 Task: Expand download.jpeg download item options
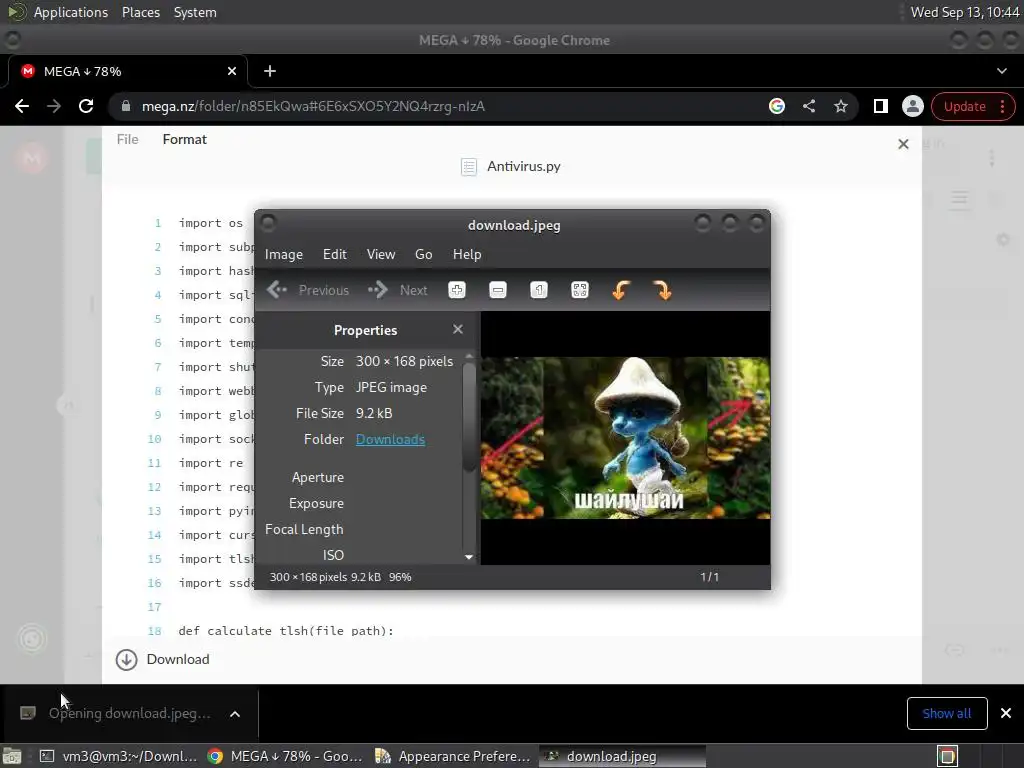(235, 714)
